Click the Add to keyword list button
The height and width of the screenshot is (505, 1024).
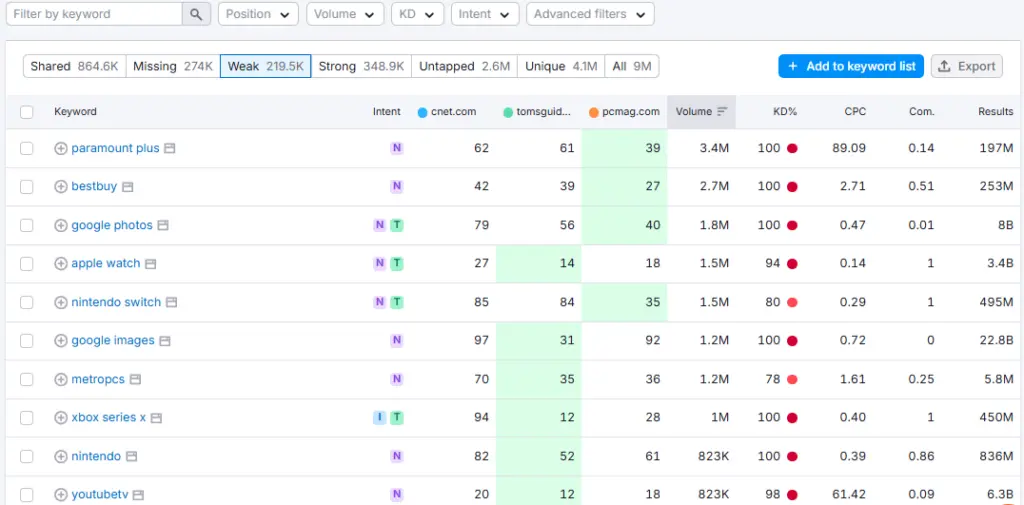point(850,66)
